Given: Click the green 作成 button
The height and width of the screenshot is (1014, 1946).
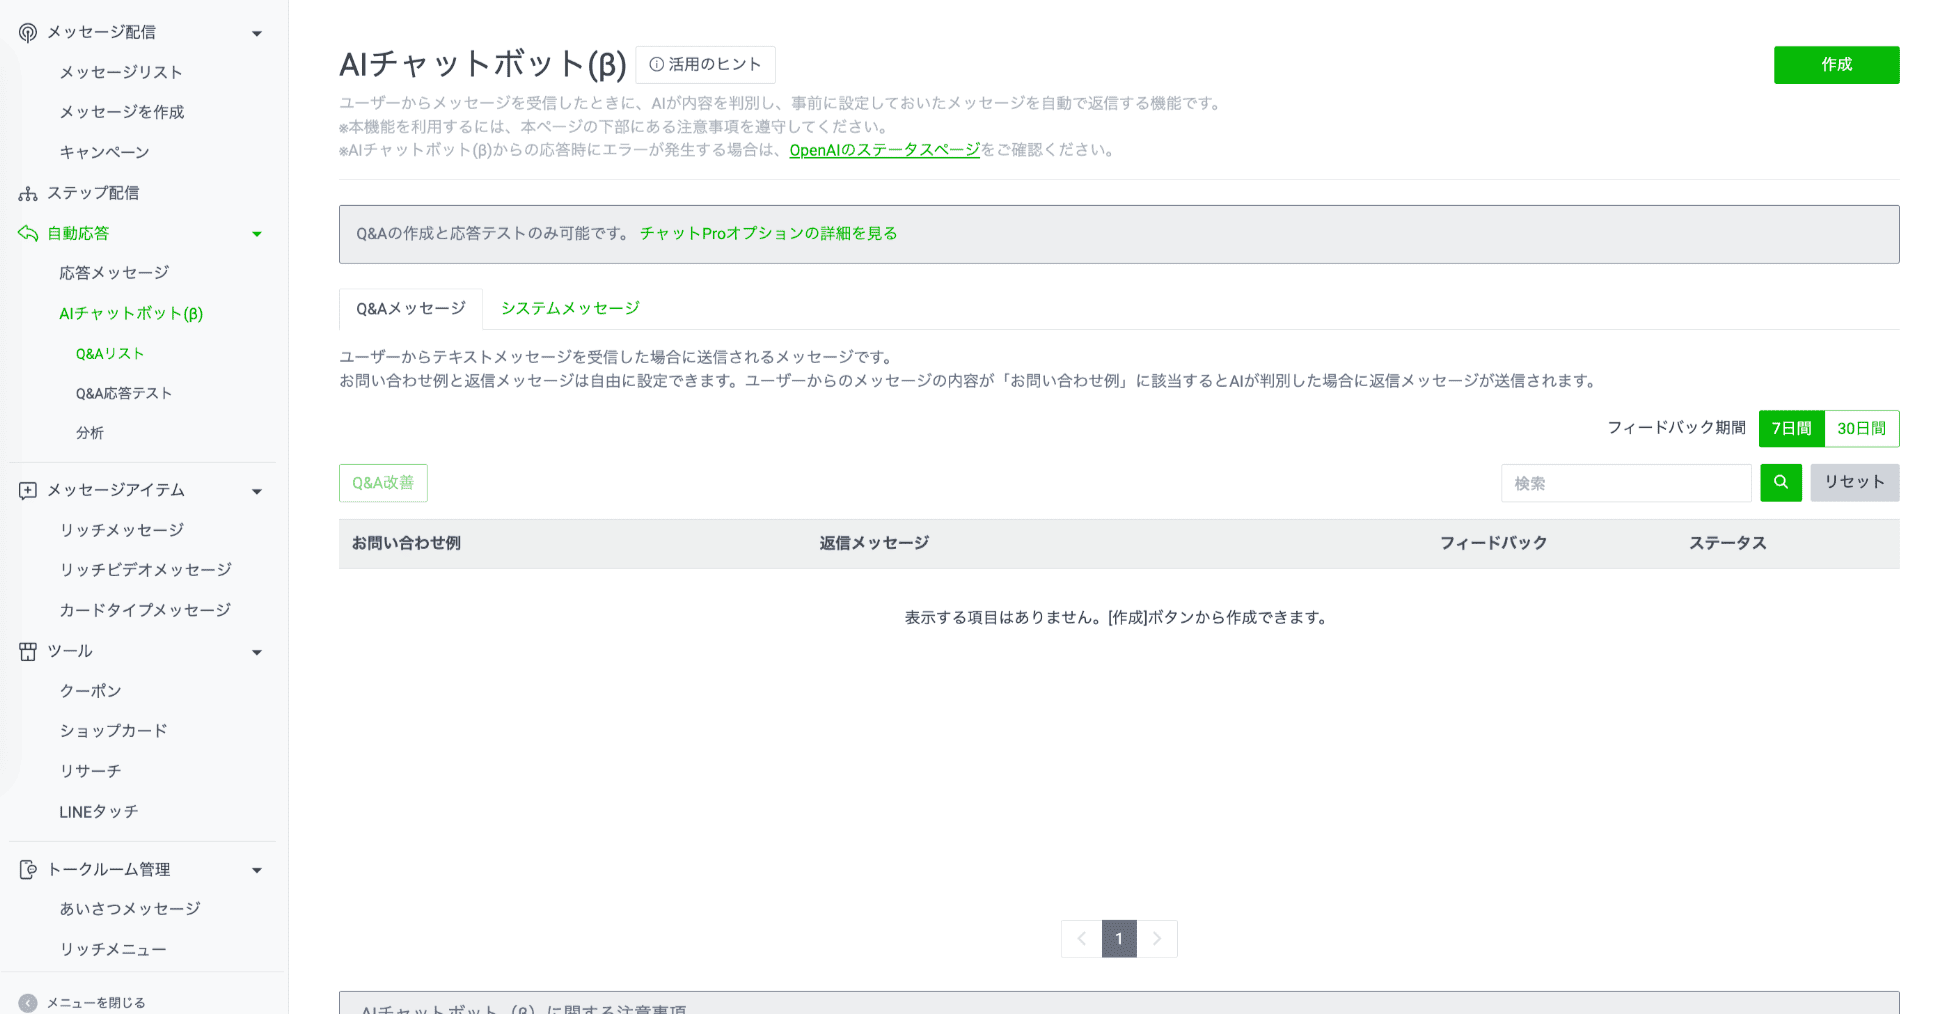Looking at the screenshot, I should pyautogui.click(x=1837, y=64).
